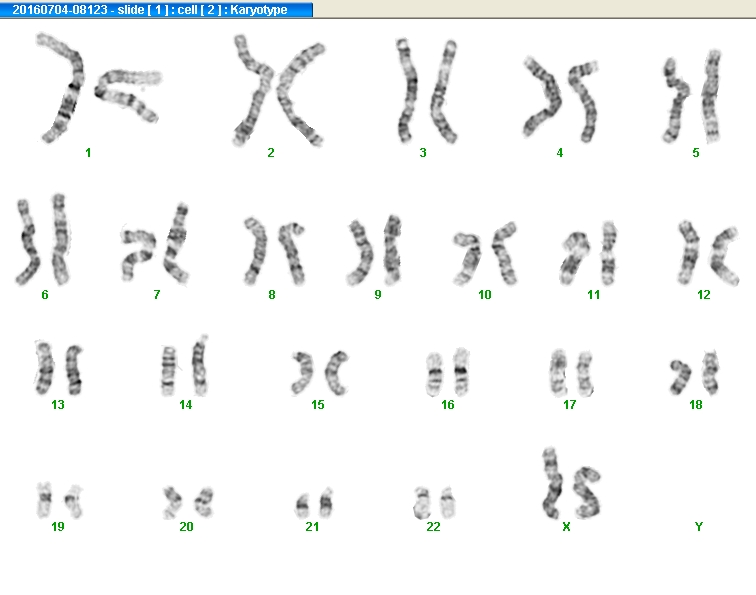Image resolution: width=756 pixels, height=595 pixels.
Task: Click the green Y label
Action: coord(699,527)
